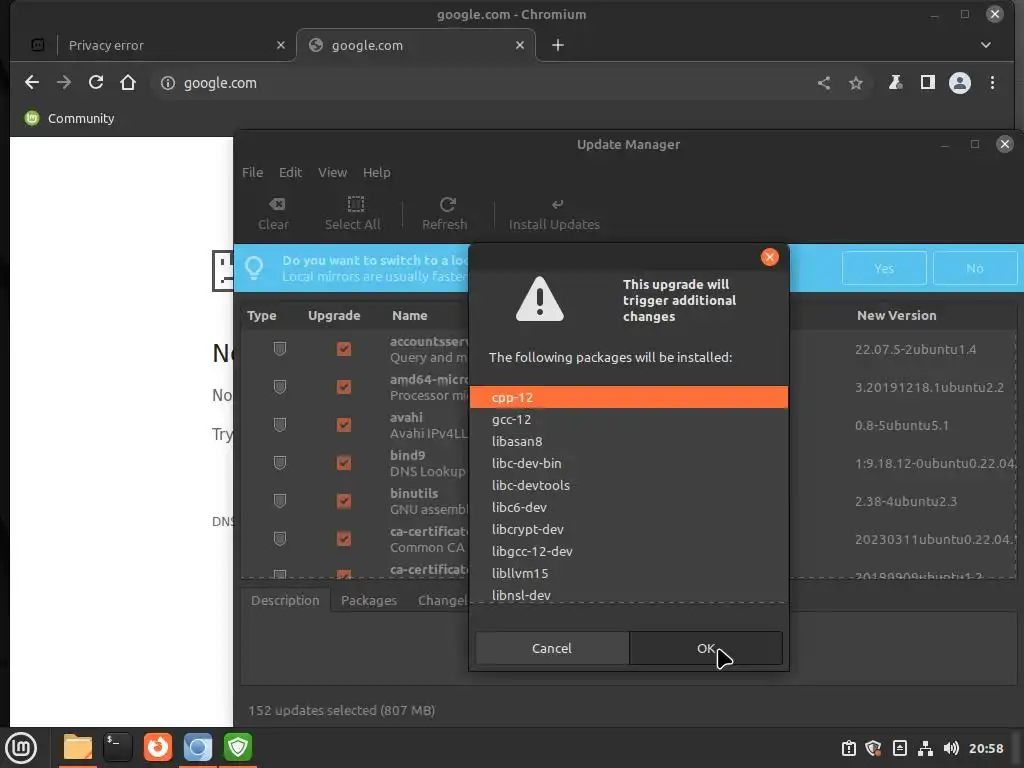Close the Privacy error Chromium tab
The height and width of the screenshot is (768, 1024).
(x=281, y=45)
